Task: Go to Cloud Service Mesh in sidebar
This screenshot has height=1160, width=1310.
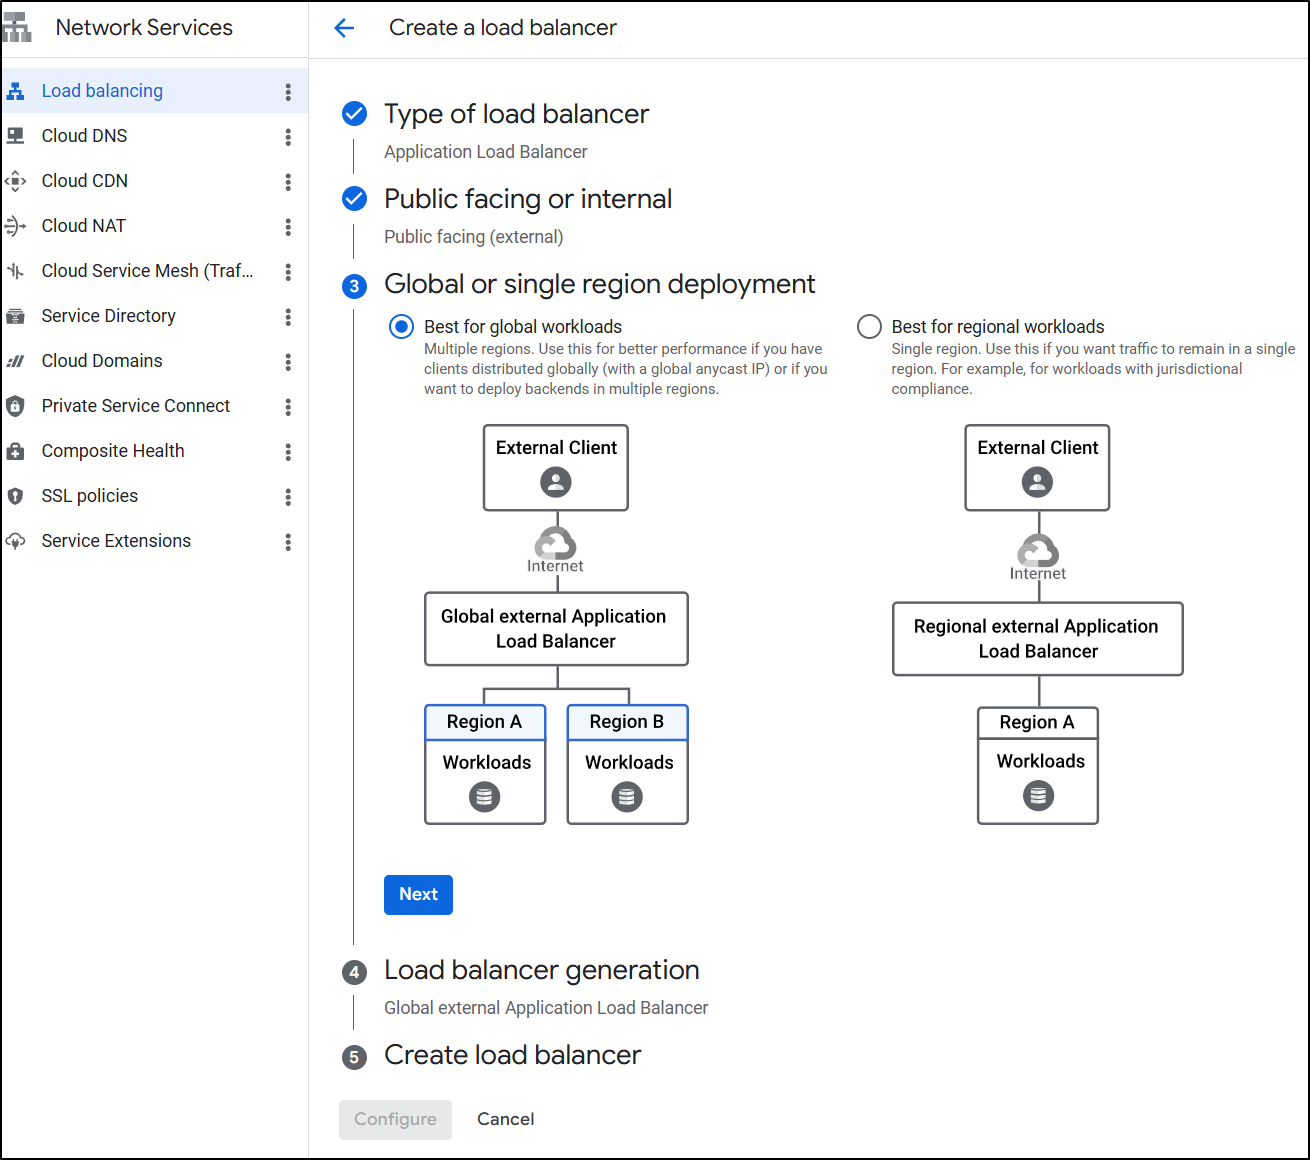Action: (x=147, y=271)
